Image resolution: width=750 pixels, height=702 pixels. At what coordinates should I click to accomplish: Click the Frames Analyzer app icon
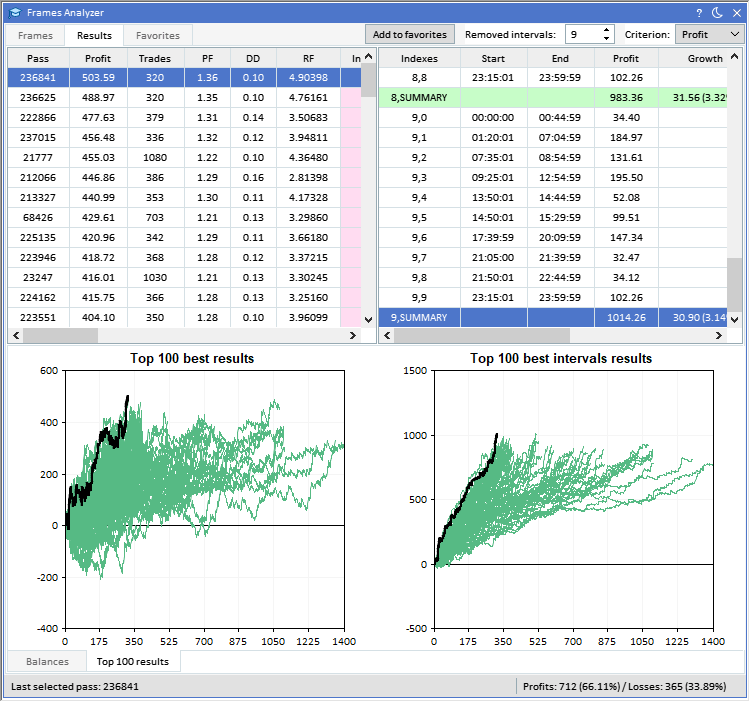point(15,13)
